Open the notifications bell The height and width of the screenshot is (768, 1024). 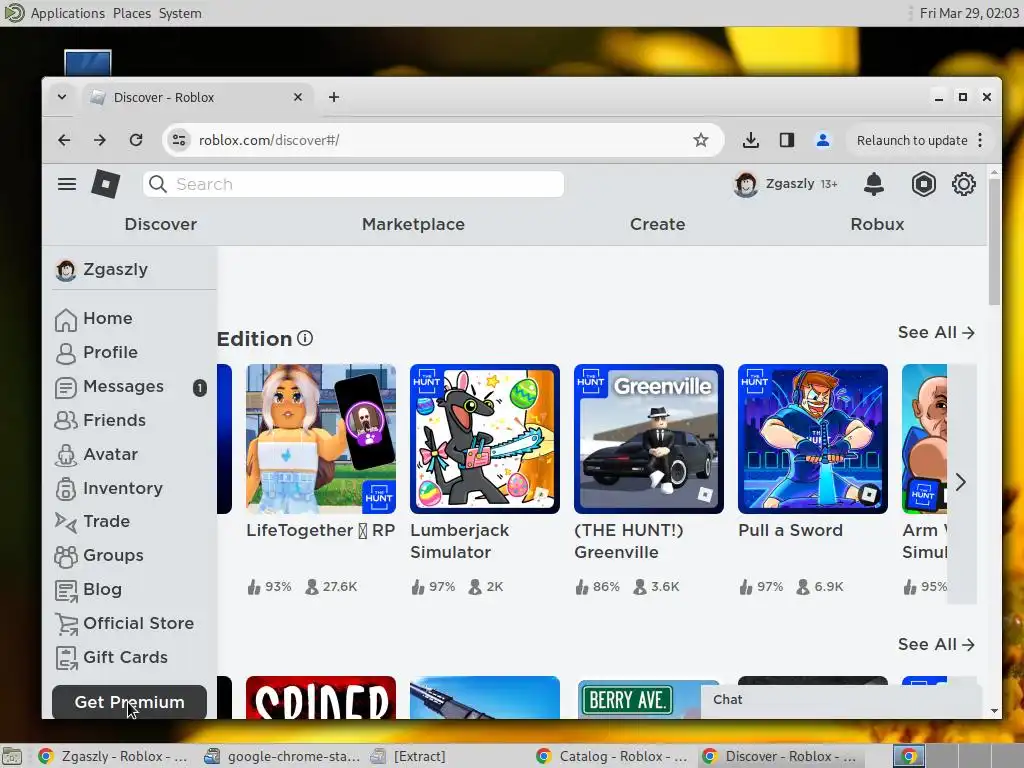[x=874, y=184]
